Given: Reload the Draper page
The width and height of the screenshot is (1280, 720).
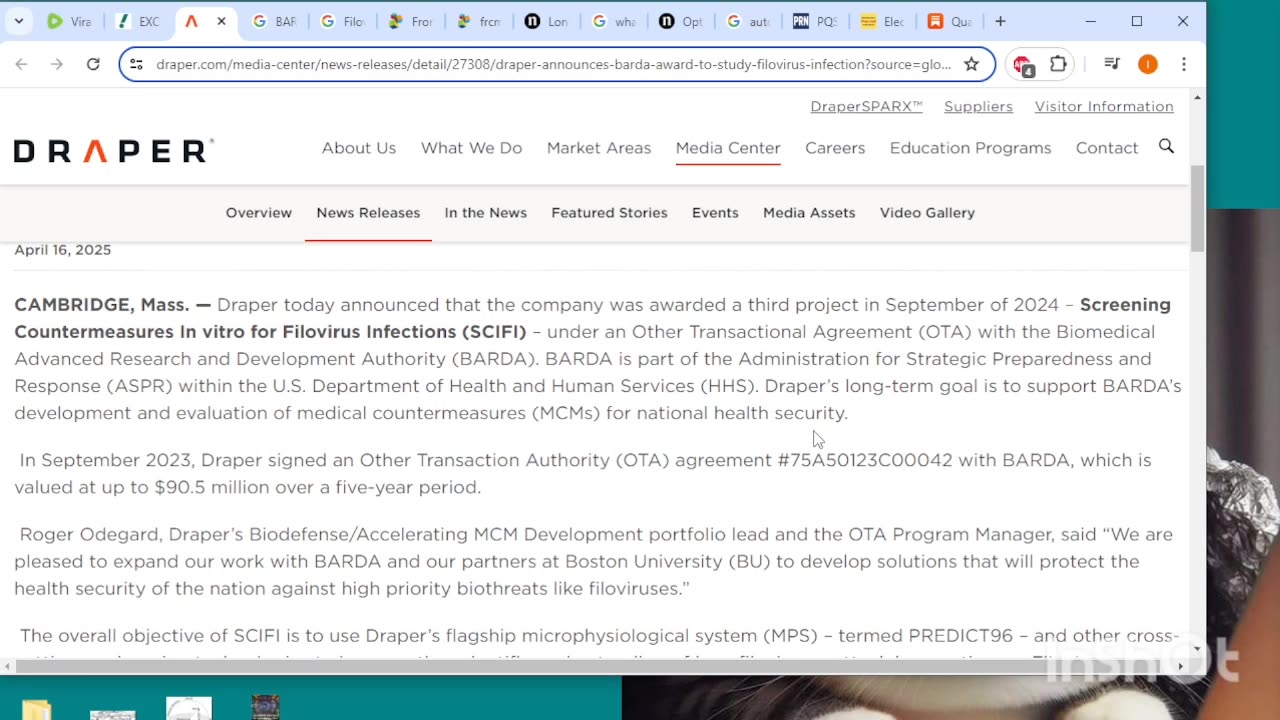Looking at the screenshot, I should [x=93, y=64].
